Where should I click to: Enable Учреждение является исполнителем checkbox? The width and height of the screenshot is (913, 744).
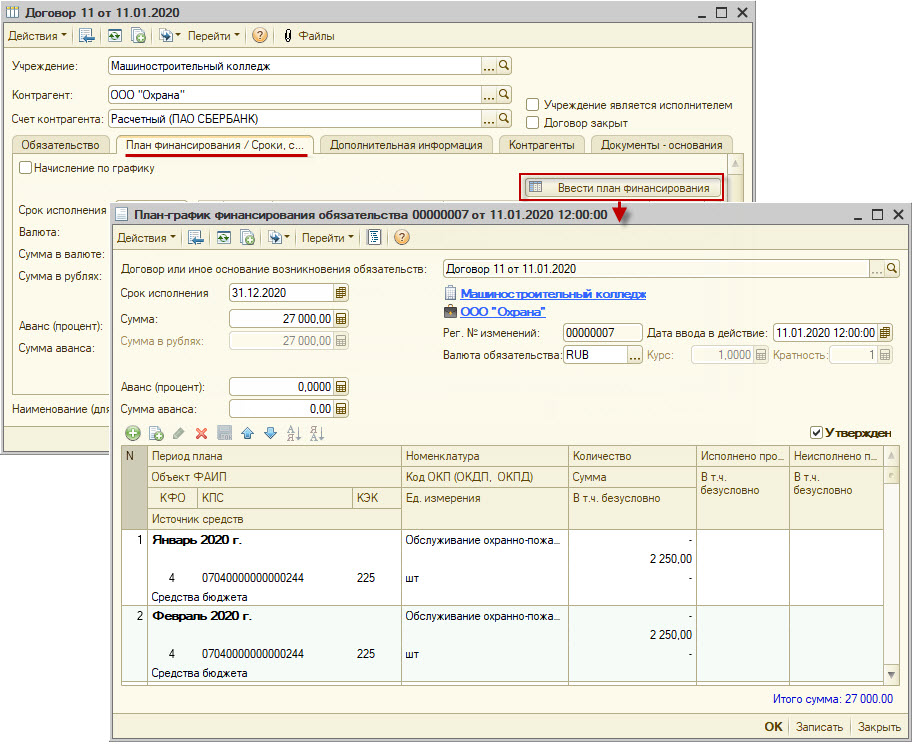[x=533, y=105]
